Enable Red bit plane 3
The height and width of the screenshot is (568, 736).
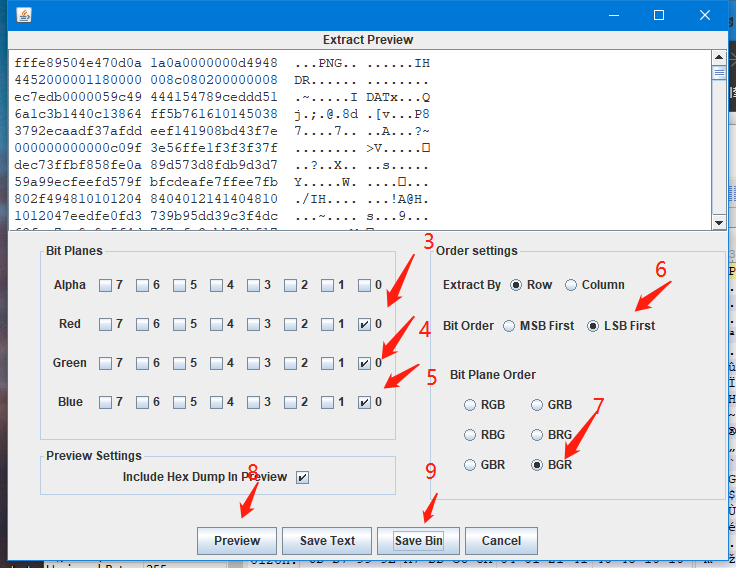pos(253,324)
